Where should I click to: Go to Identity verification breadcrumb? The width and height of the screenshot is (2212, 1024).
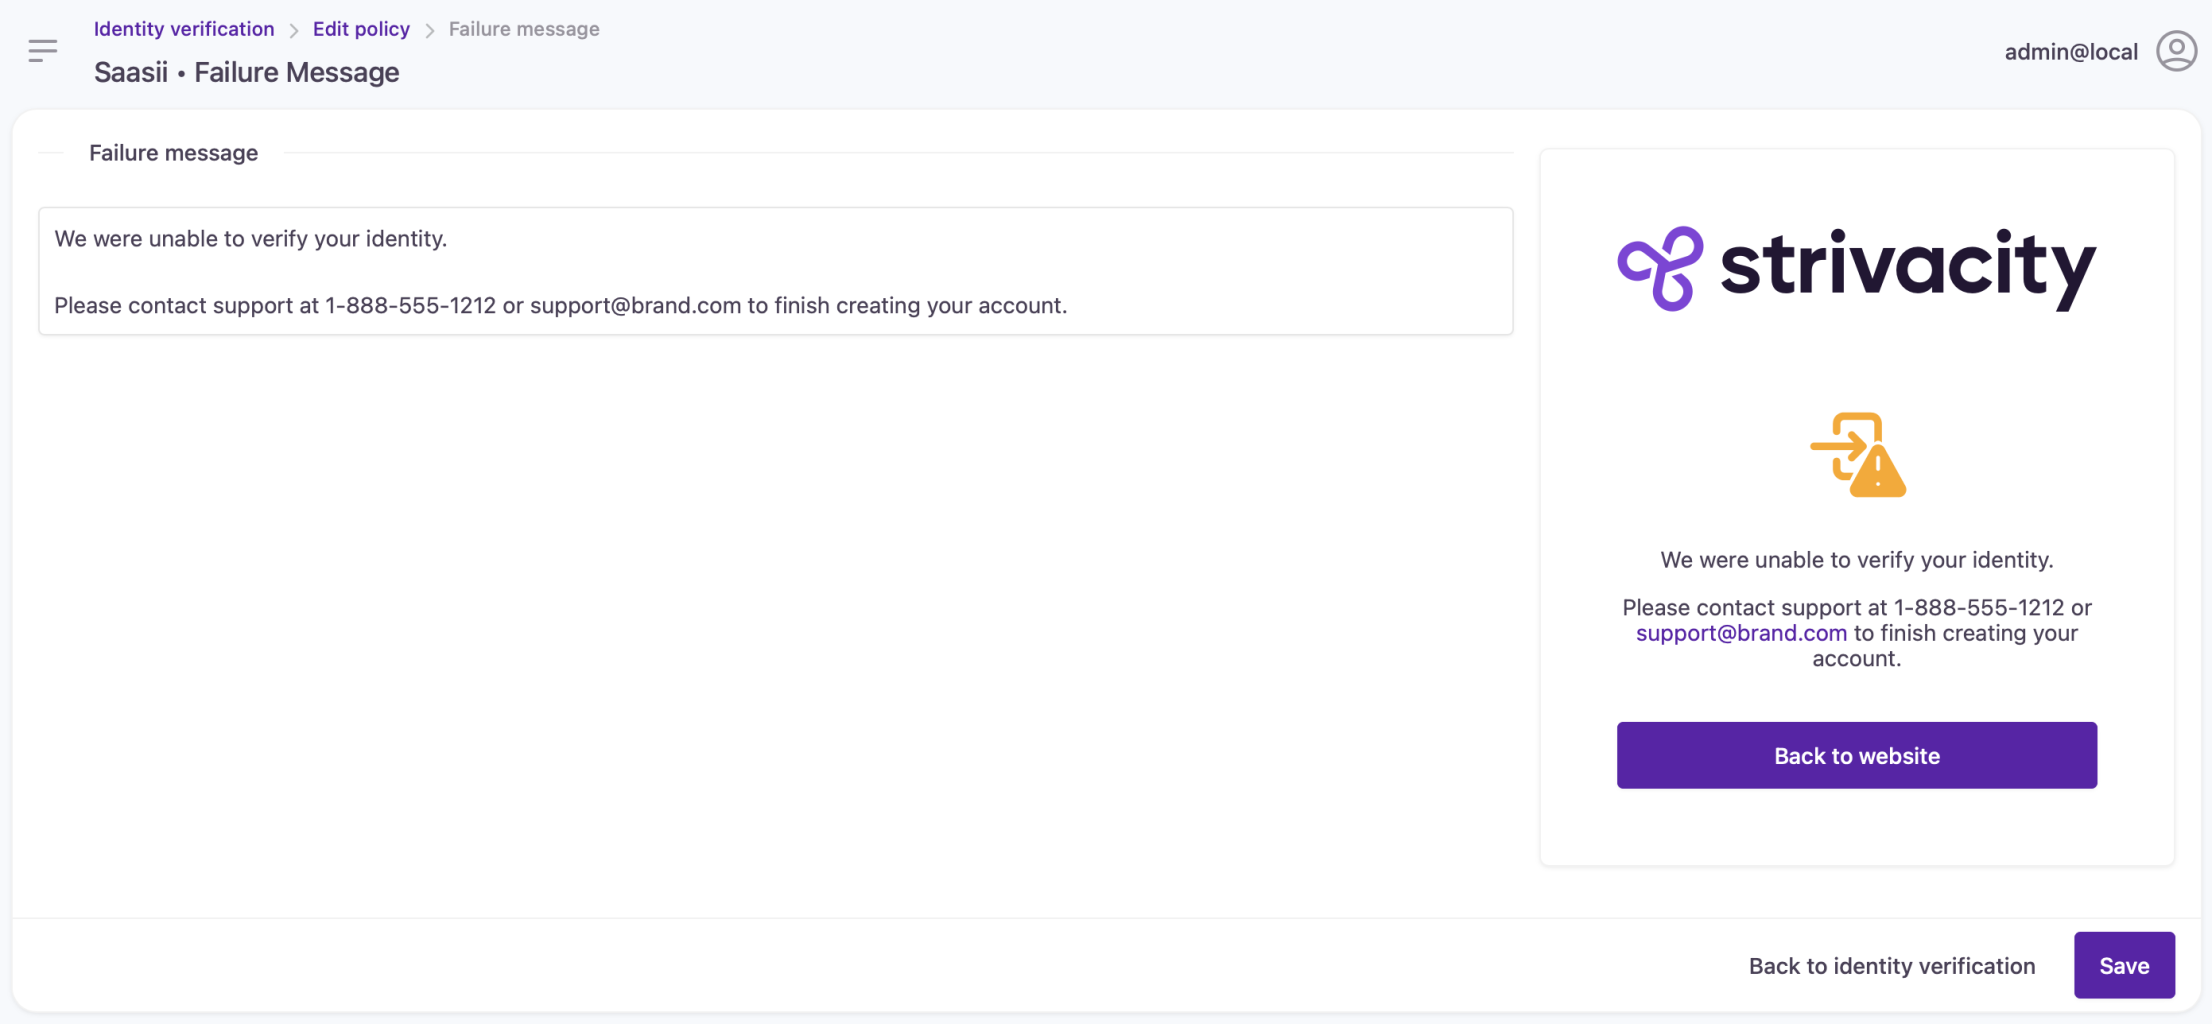point(184,29)
